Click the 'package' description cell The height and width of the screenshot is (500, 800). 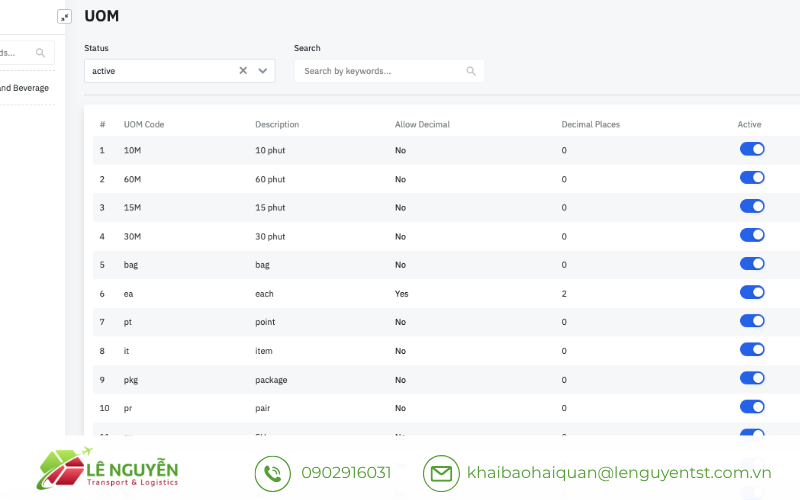[x=271, y=380]
